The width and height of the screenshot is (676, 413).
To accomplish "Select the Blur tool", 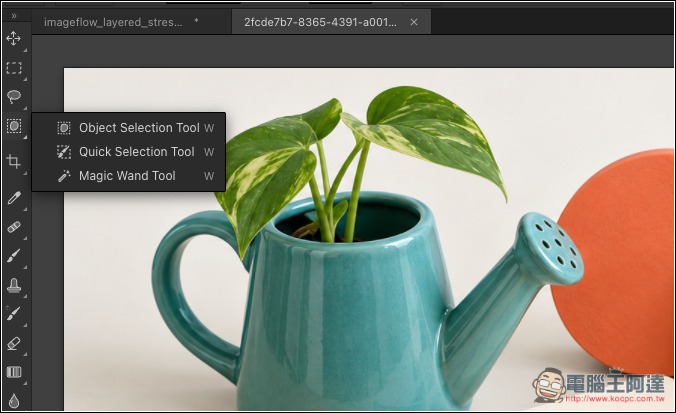I will pyautogui.click(x=13, y=400).
